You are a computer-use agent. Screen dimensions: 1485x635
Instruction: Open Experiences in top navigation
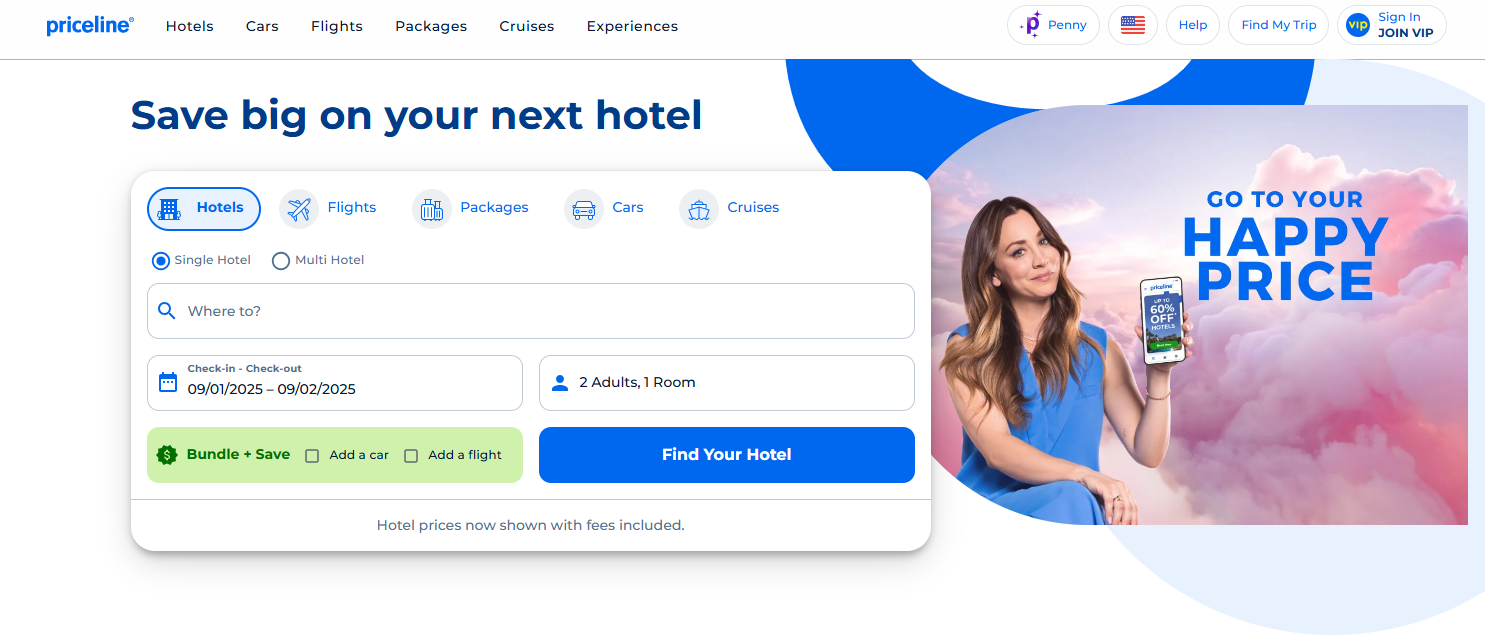point(632,26)
